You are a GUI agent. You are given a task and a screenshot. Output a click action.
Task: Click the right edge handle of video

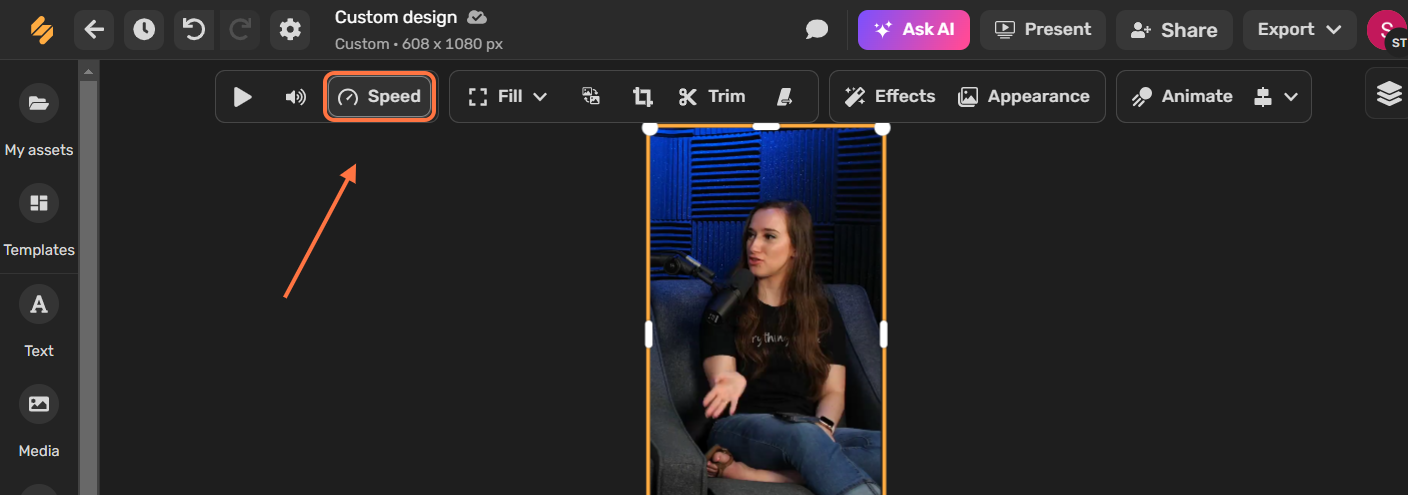tap(883, 334)
